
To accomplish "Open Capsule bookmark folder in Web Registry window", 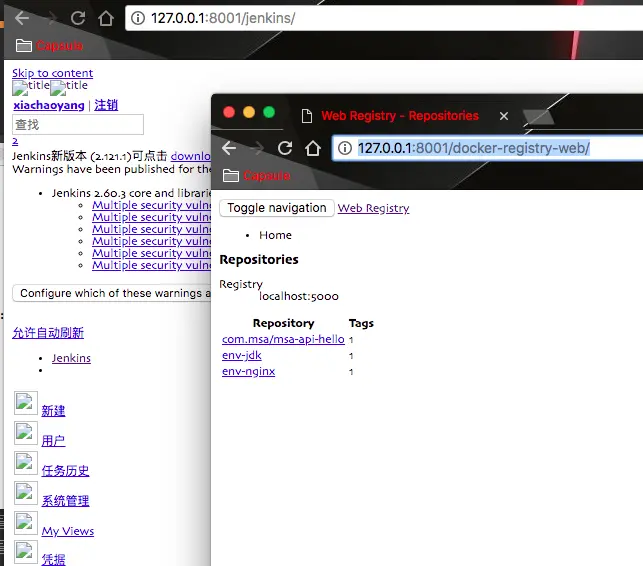I will (x=256, y=176).
